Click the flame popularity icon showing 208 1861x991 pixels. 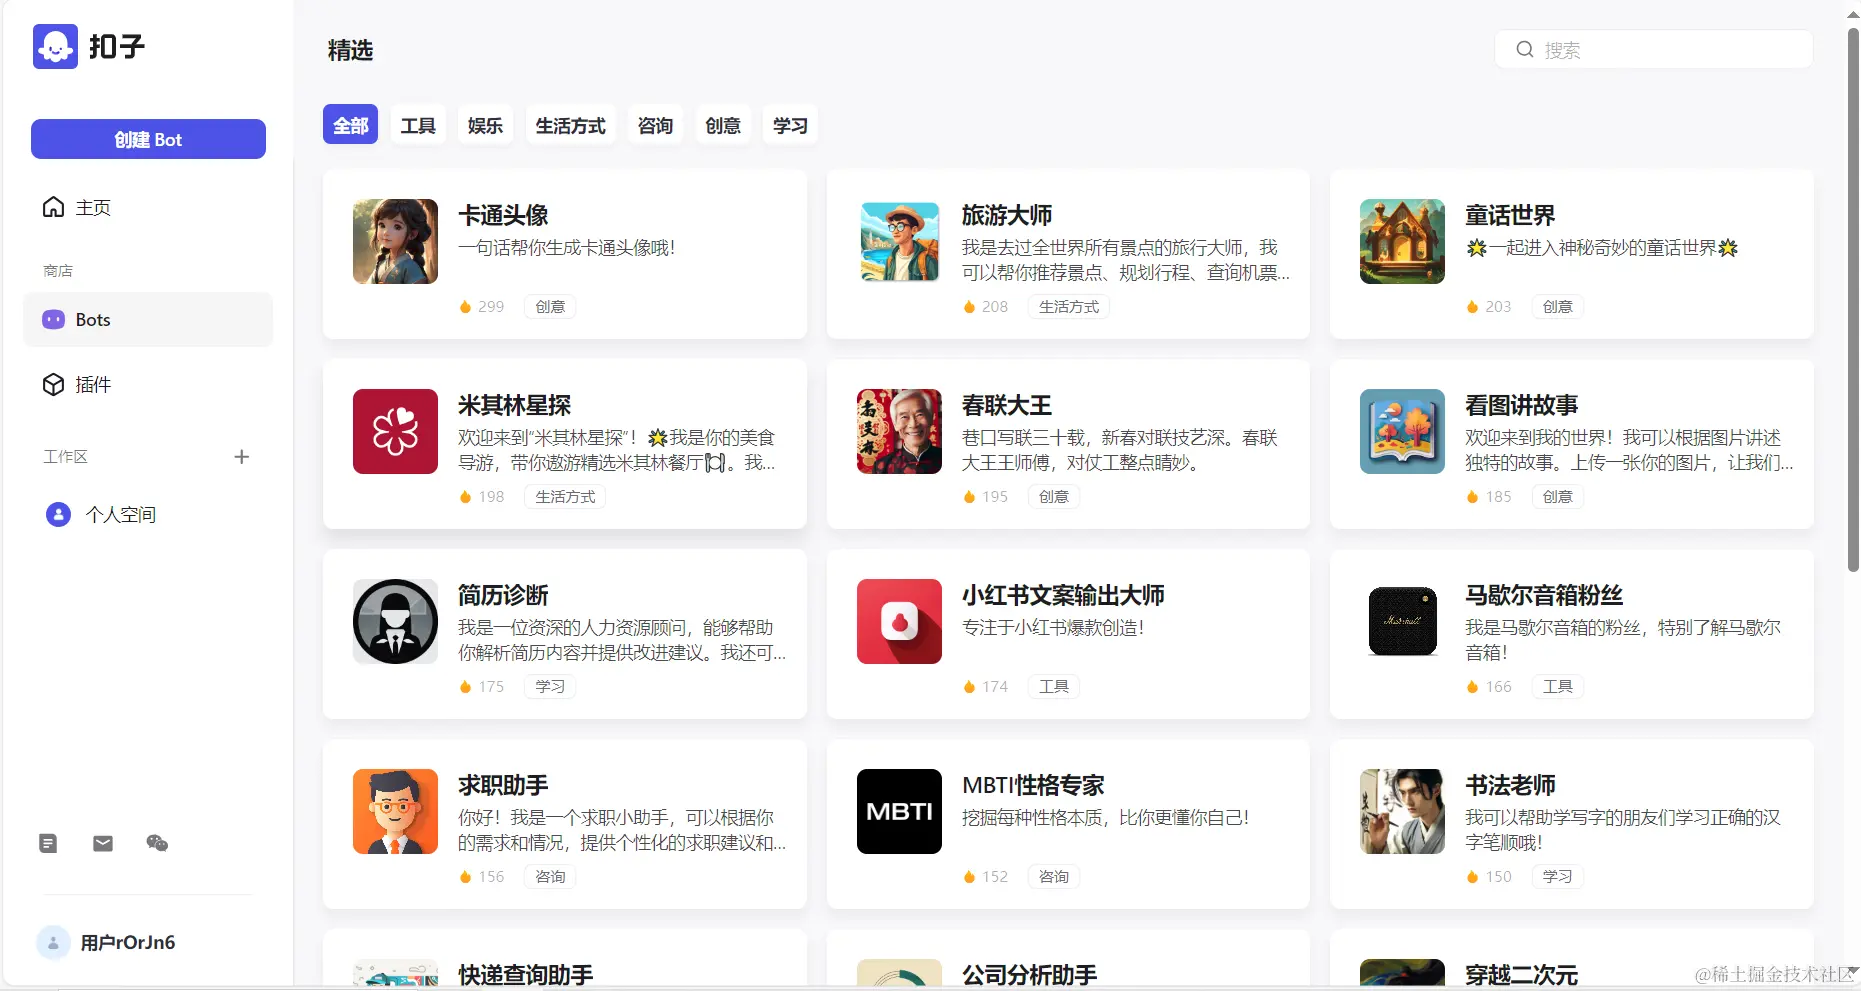click(969, 307)
